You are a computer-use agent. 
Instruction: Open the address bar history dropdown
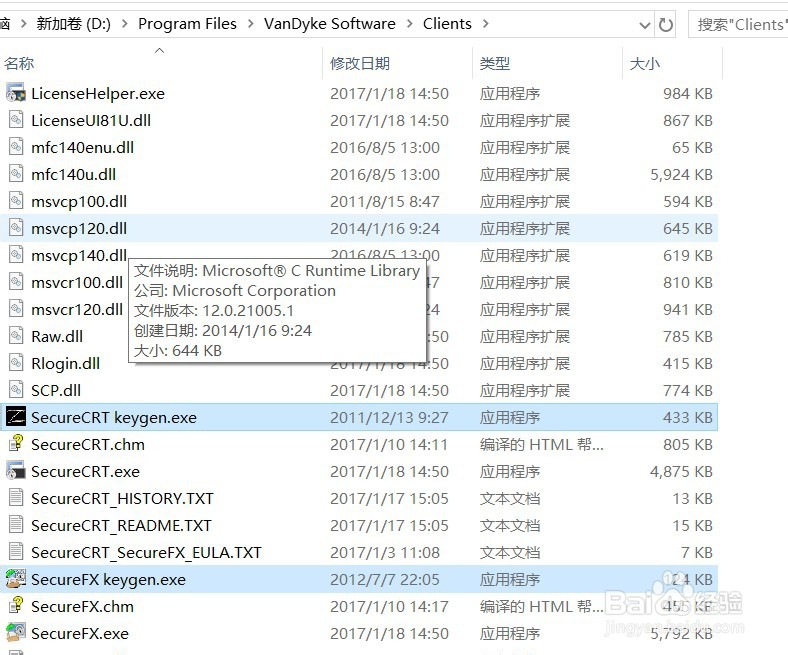tap(644, 25)
